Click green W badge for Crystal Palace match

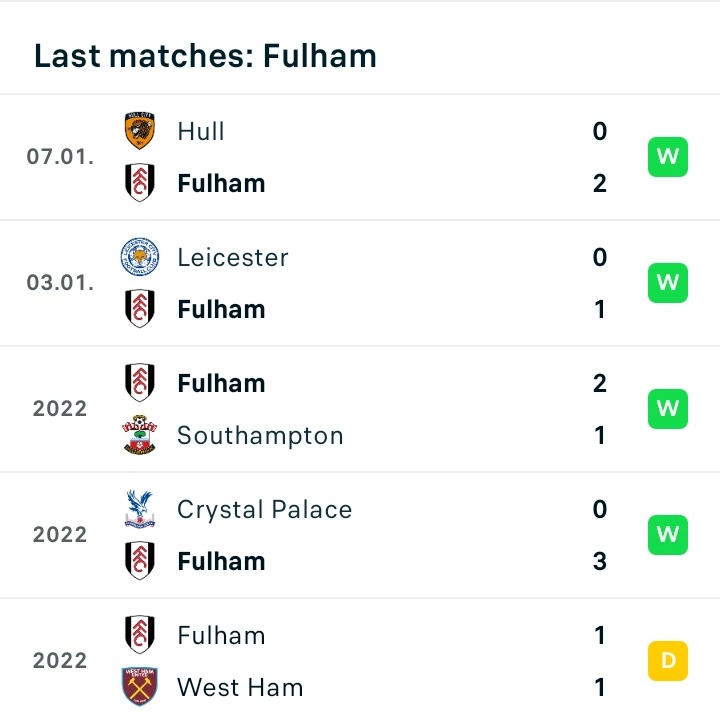pyautogui.click(x=668, y=534)
